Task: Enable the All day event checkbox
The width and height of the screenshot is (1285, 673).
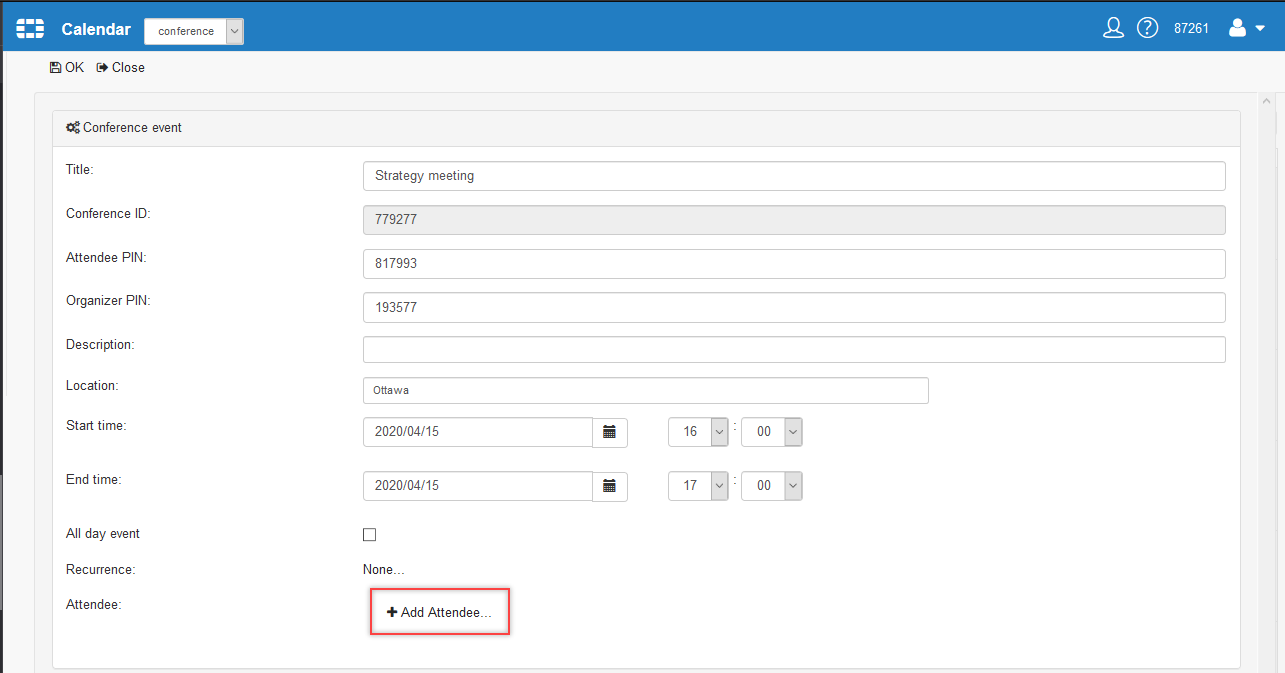Action: pos(370,535)
